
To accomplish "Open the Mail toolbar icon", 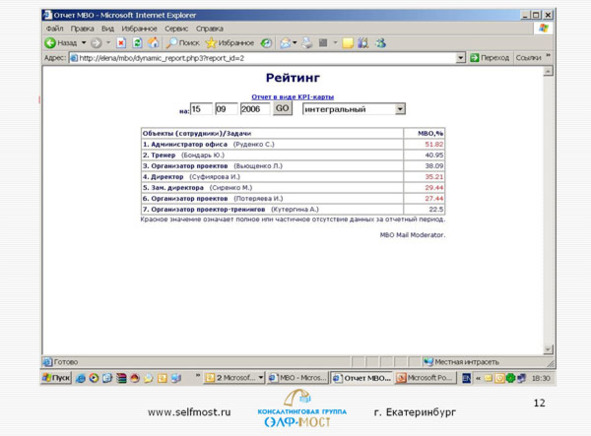I will pyautogui.click(x=286, y=43).
